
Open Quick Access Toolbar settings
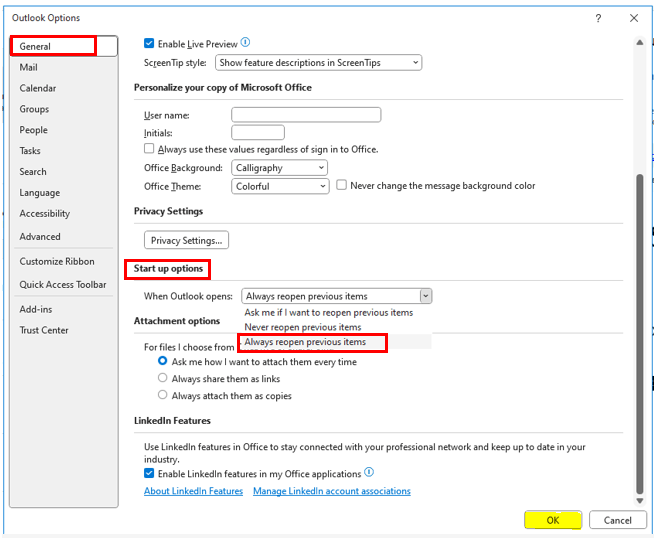(63, 285)
